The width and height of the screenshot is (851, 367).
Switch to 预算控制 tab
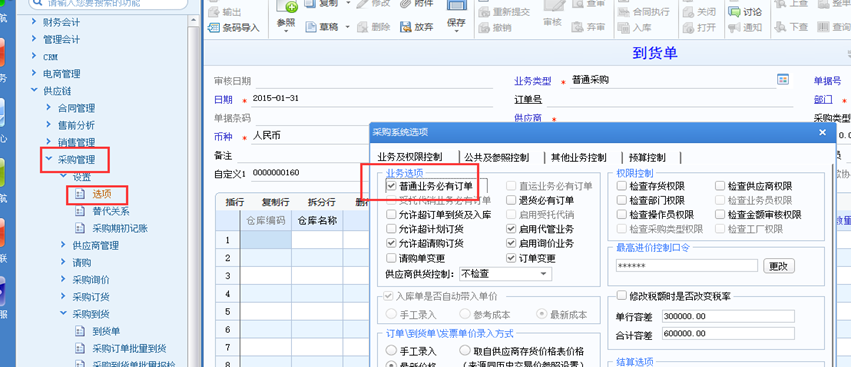coord(647,157)
